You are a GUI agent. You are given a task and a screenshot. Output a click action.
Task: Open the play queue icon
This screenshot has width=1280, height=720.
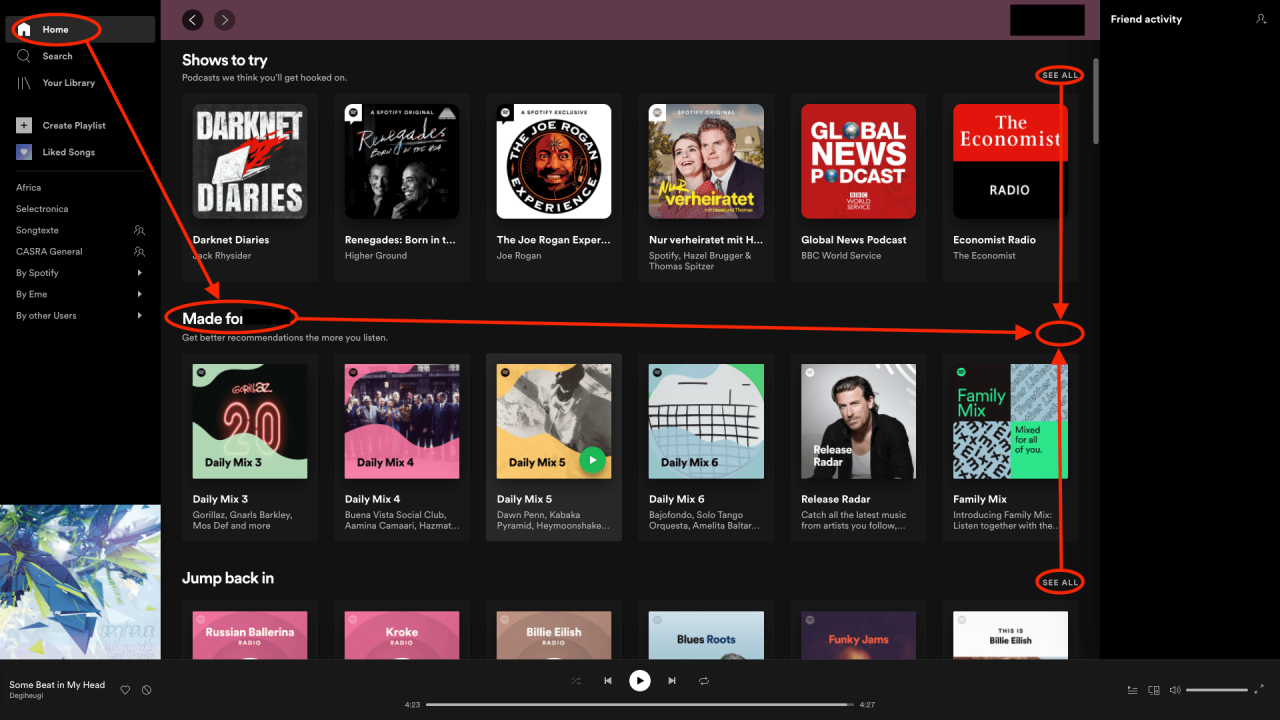pos(1132,690)
